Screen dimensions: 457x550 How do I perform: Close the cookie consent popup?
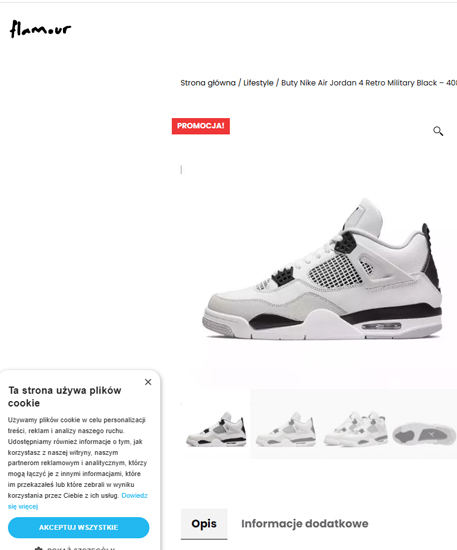point(148,382)
